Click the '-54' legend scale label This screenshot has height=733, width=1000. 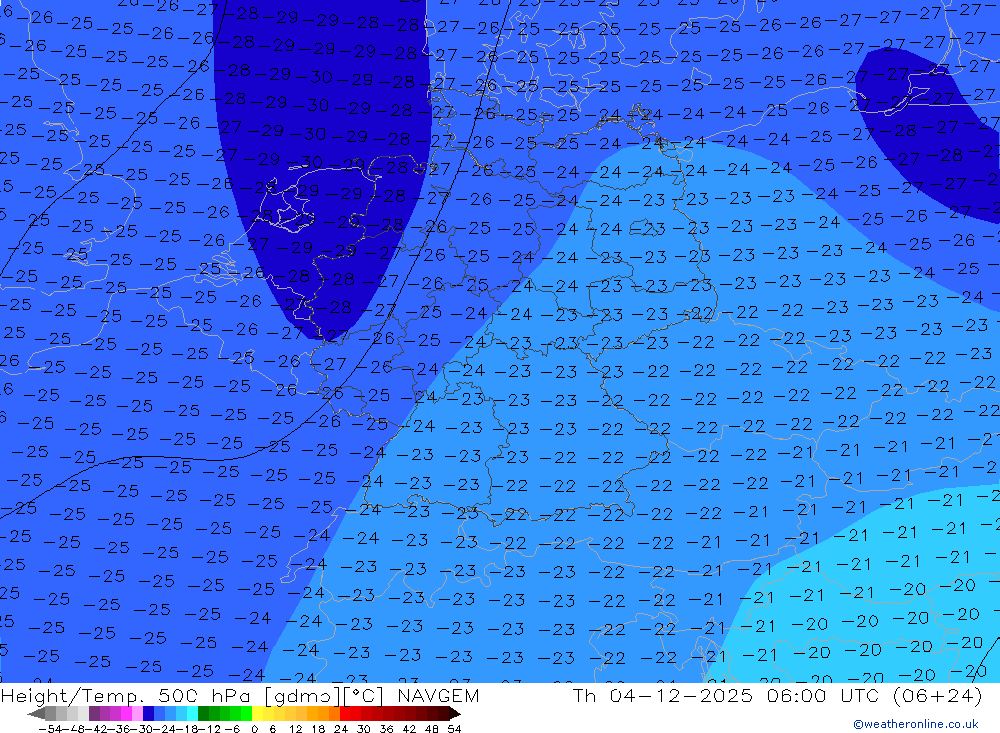point(50,729)
